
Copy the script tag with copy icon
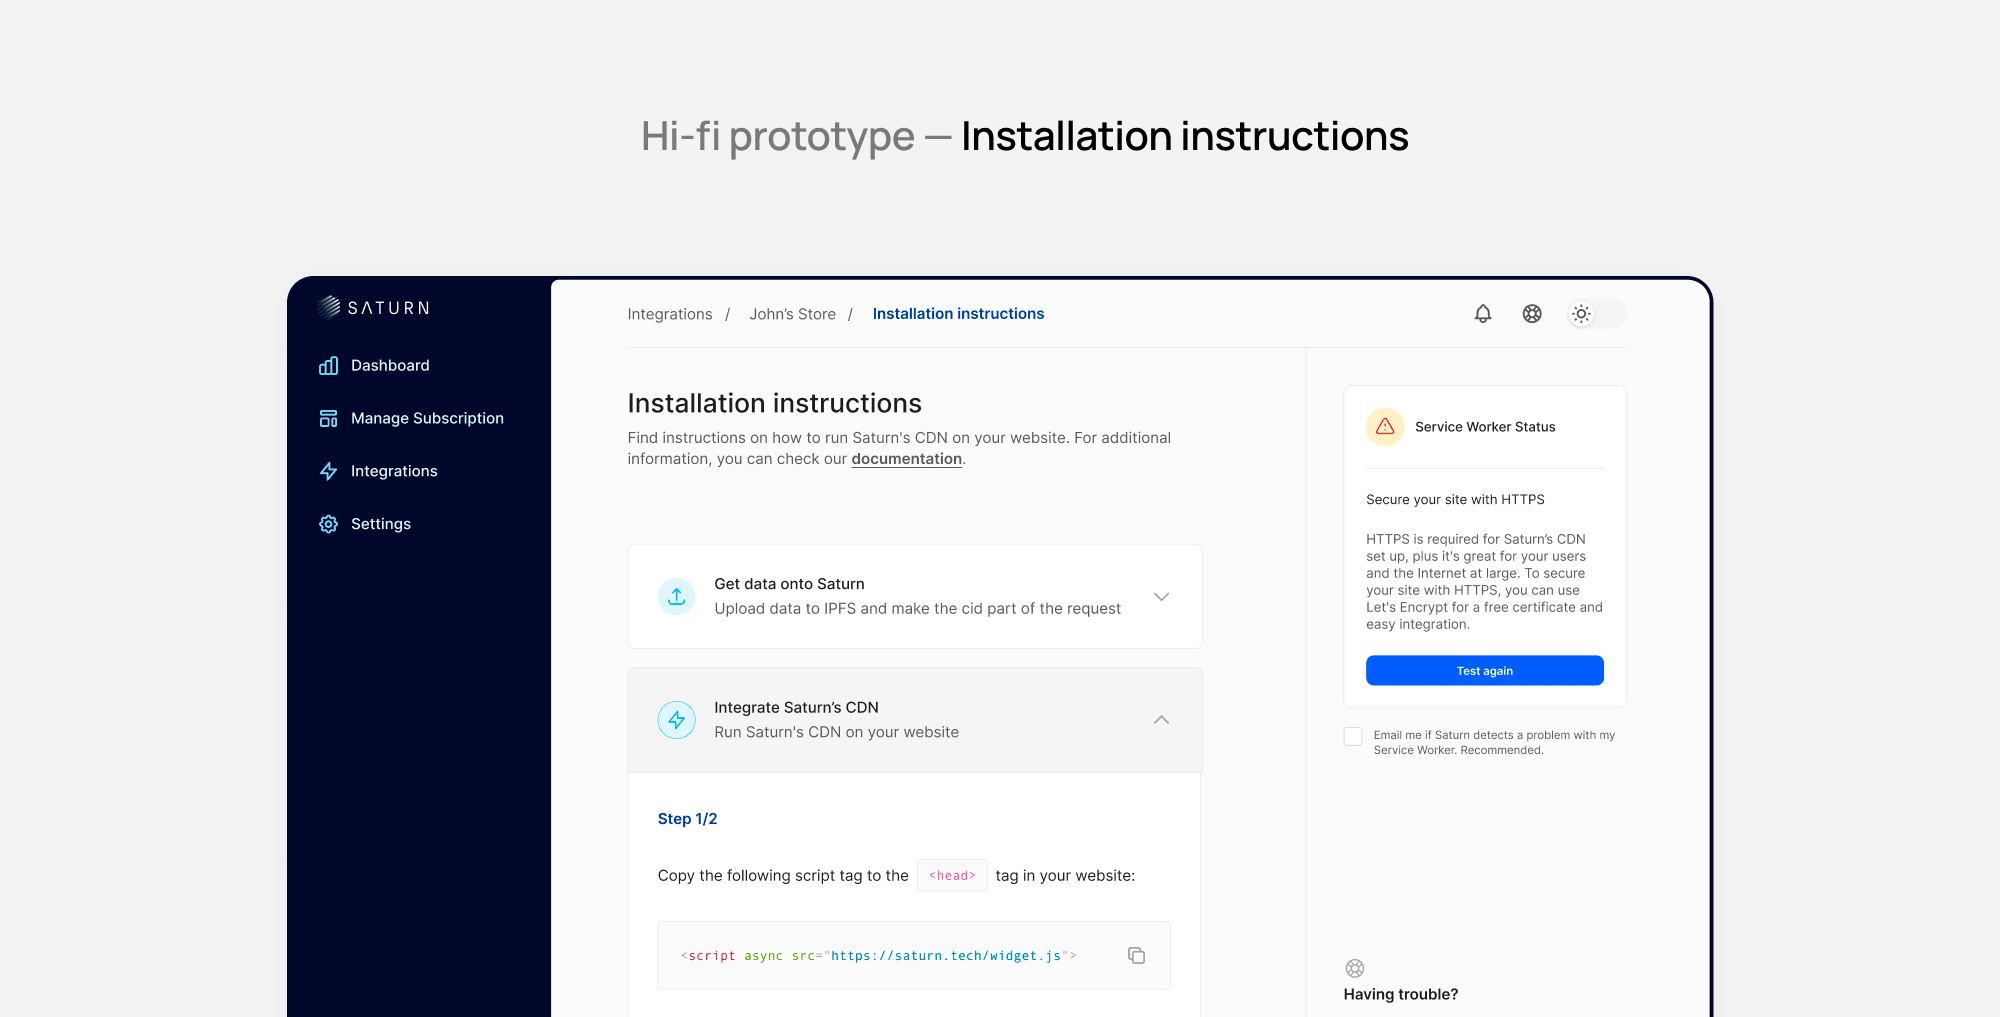point(1136,956)
